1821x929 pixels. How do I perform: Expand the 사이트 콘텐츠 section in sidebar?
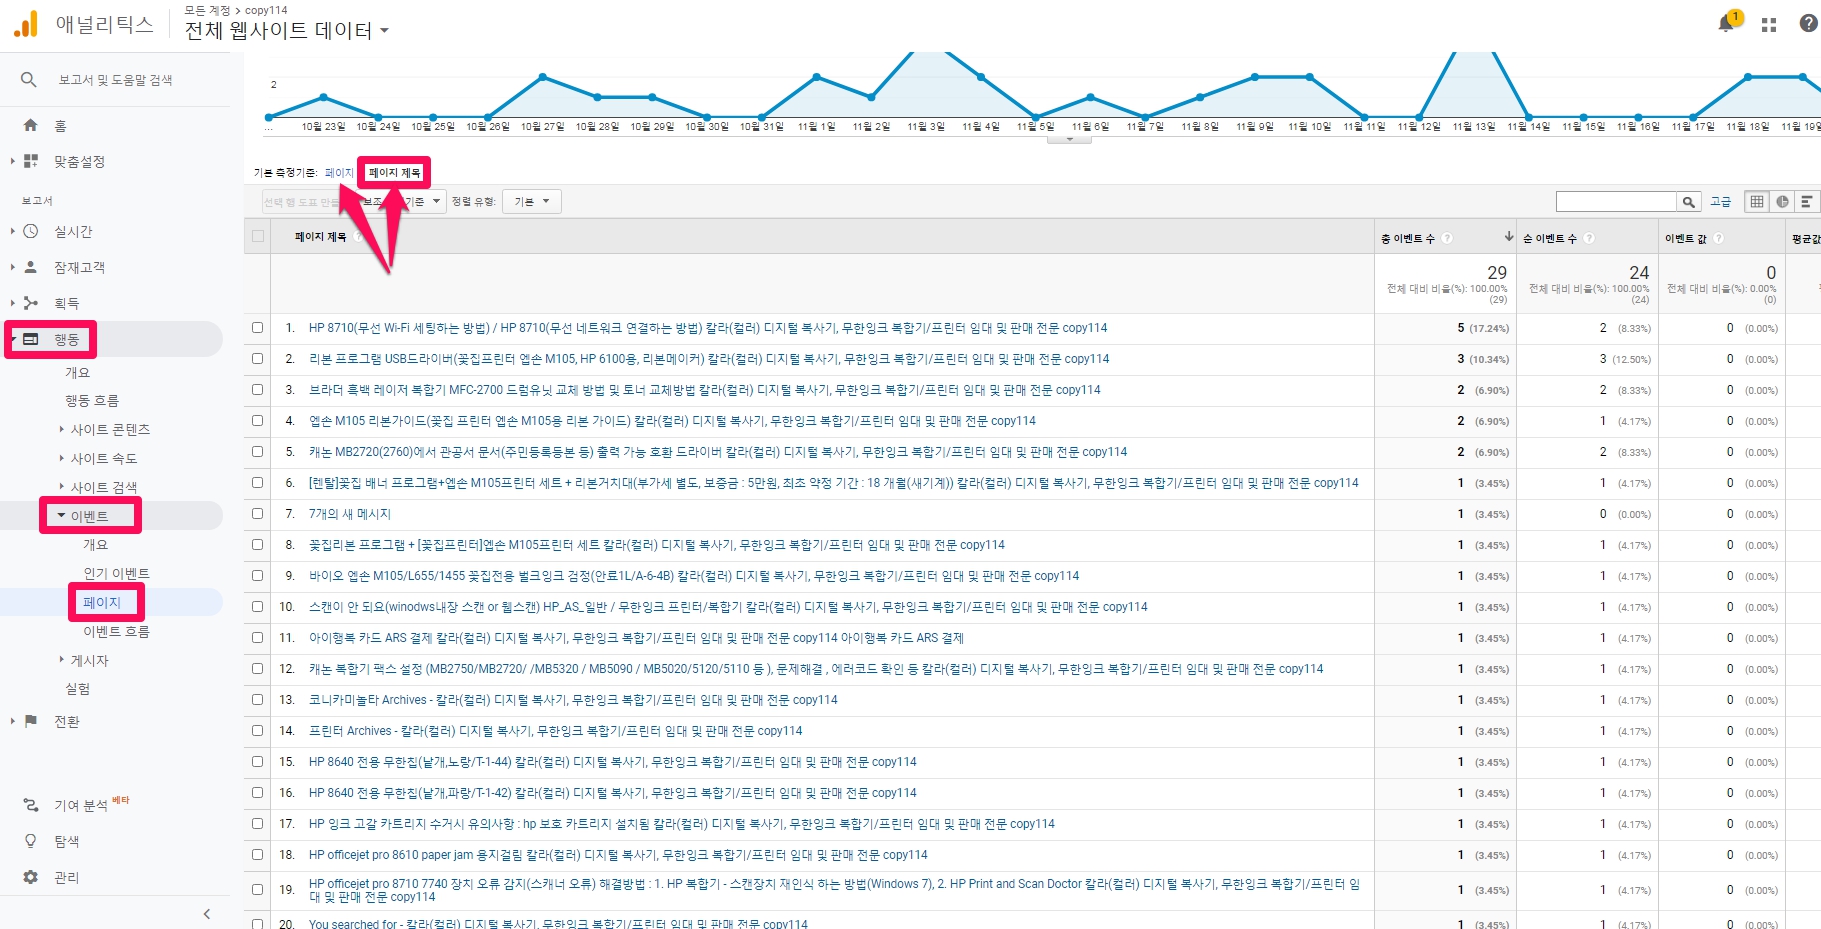coord(110,429)
